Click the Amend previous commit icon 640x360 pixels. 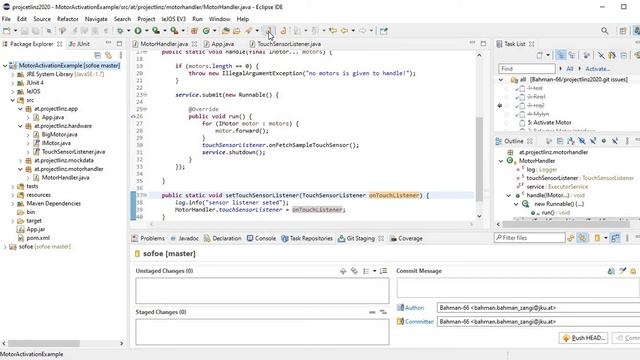click(611, 271)
